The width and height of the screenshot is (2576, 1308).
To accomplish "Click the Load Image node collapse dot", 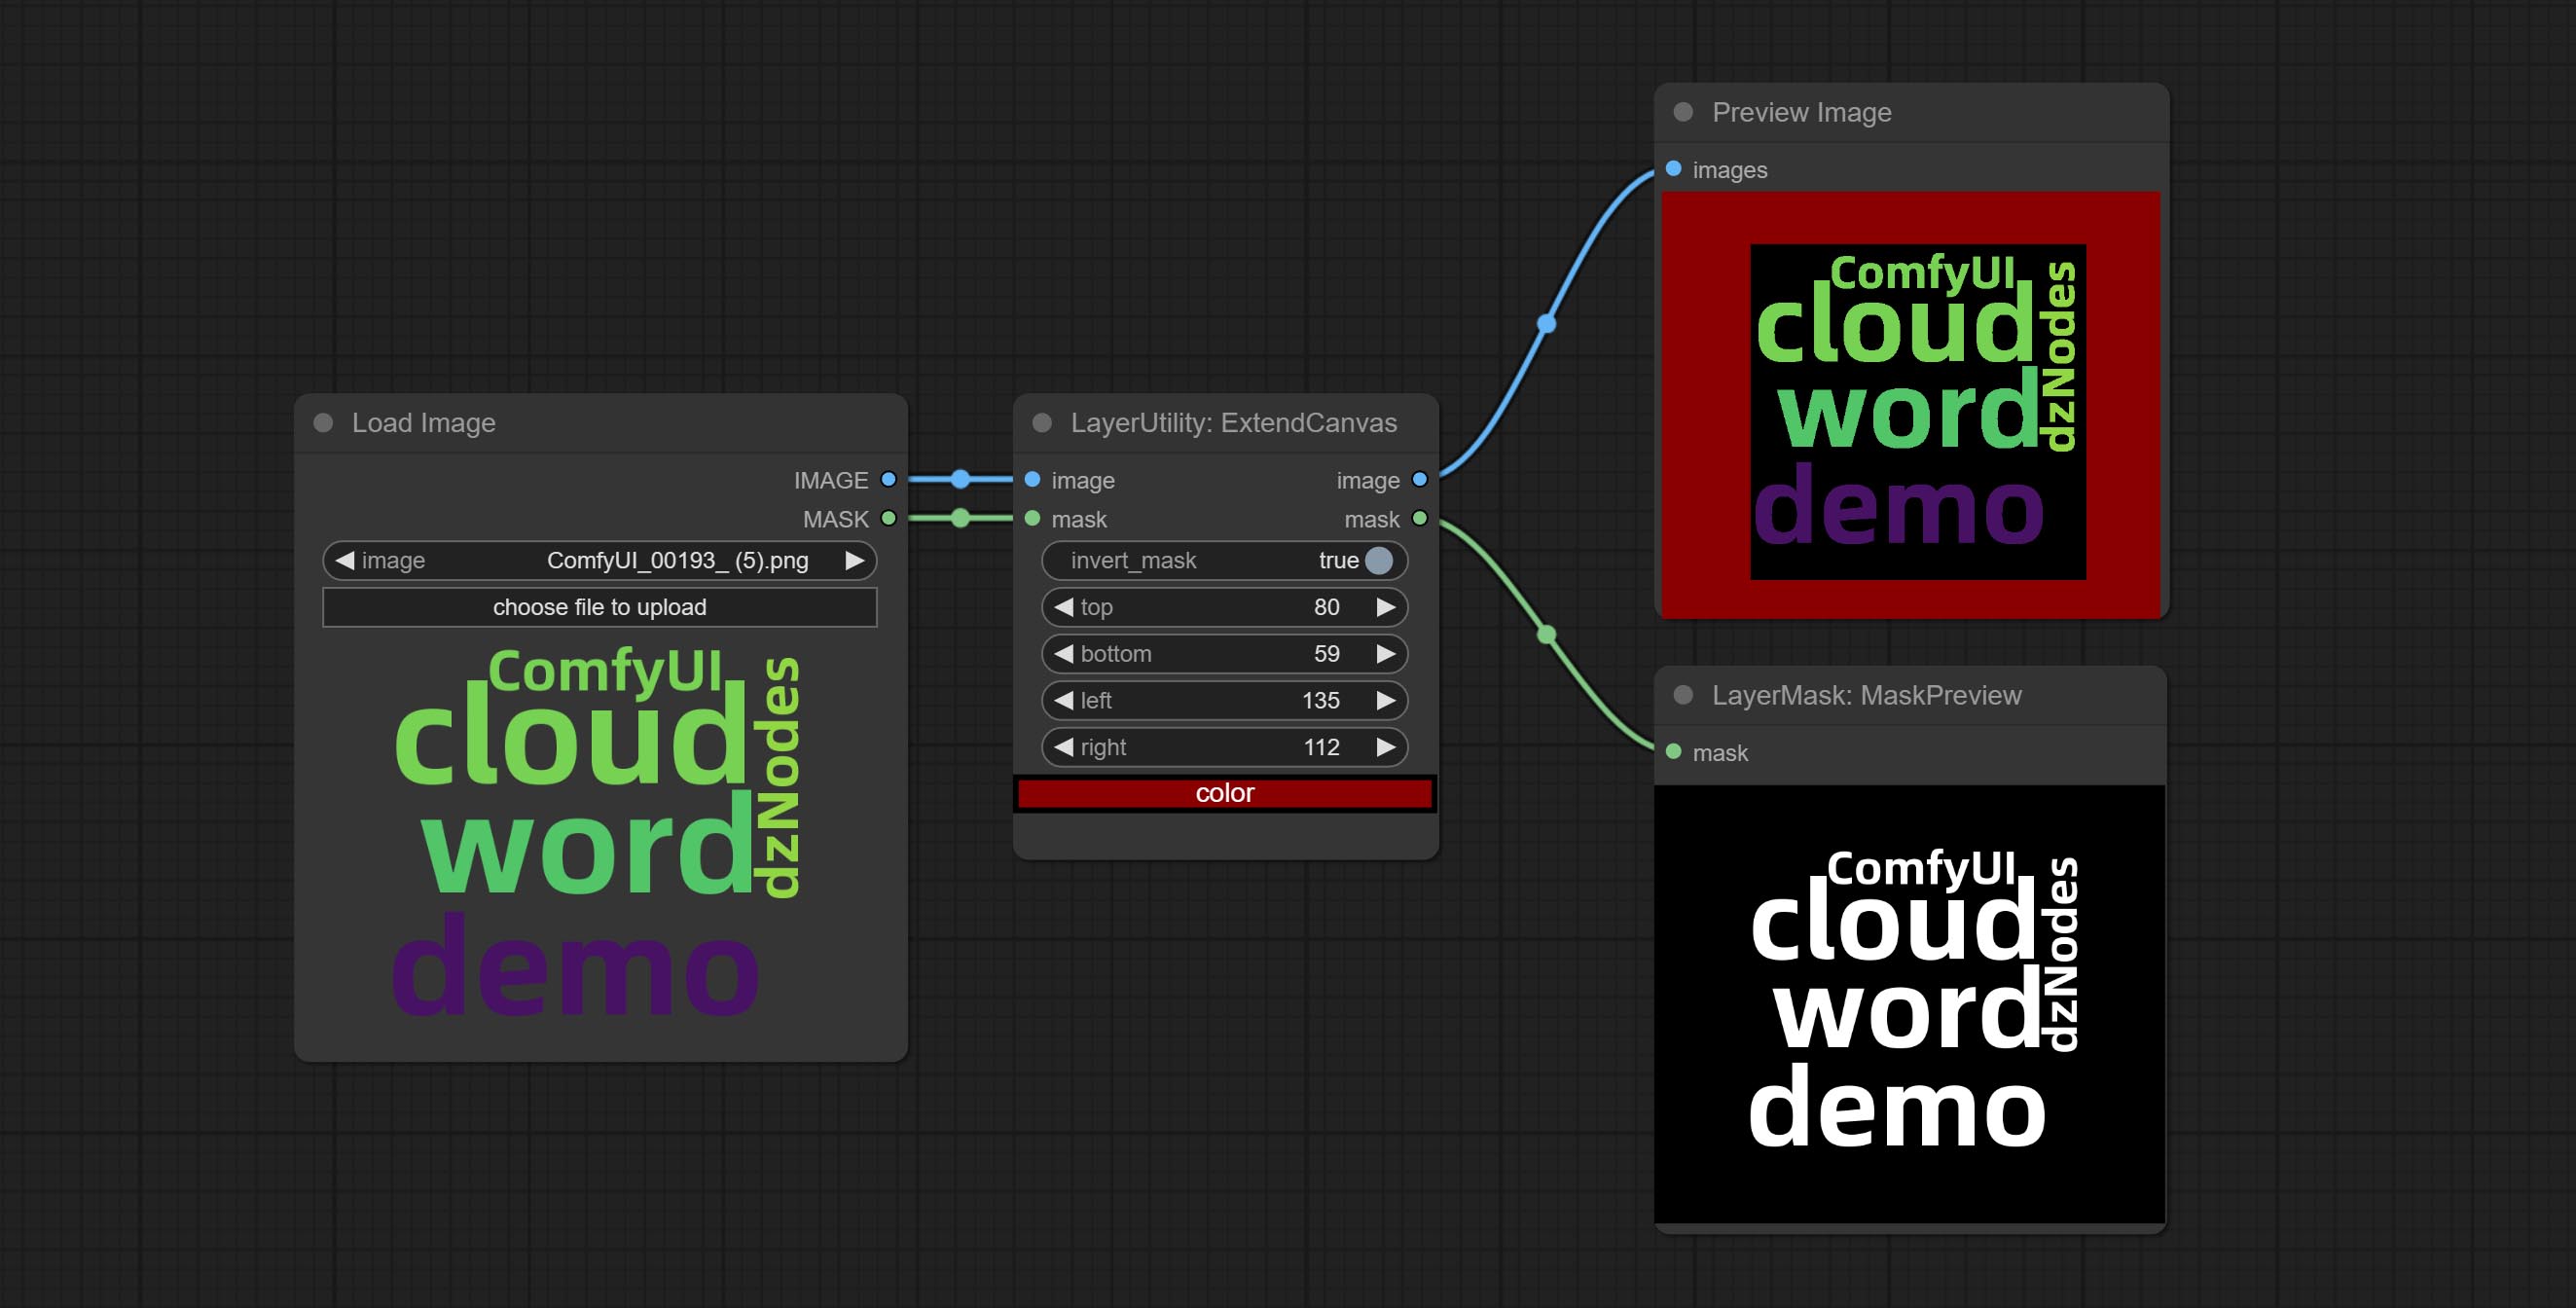I will [323, 423].
